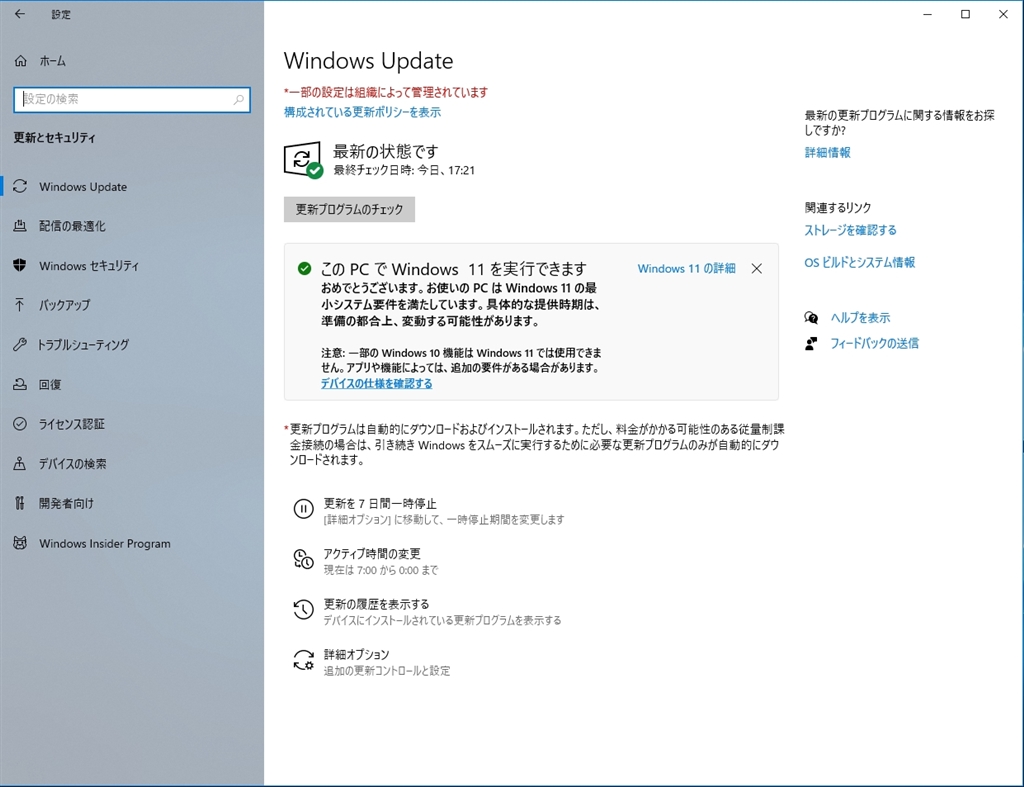
Task: Open ホーム in the sidebar
Action: coord(52,61)
